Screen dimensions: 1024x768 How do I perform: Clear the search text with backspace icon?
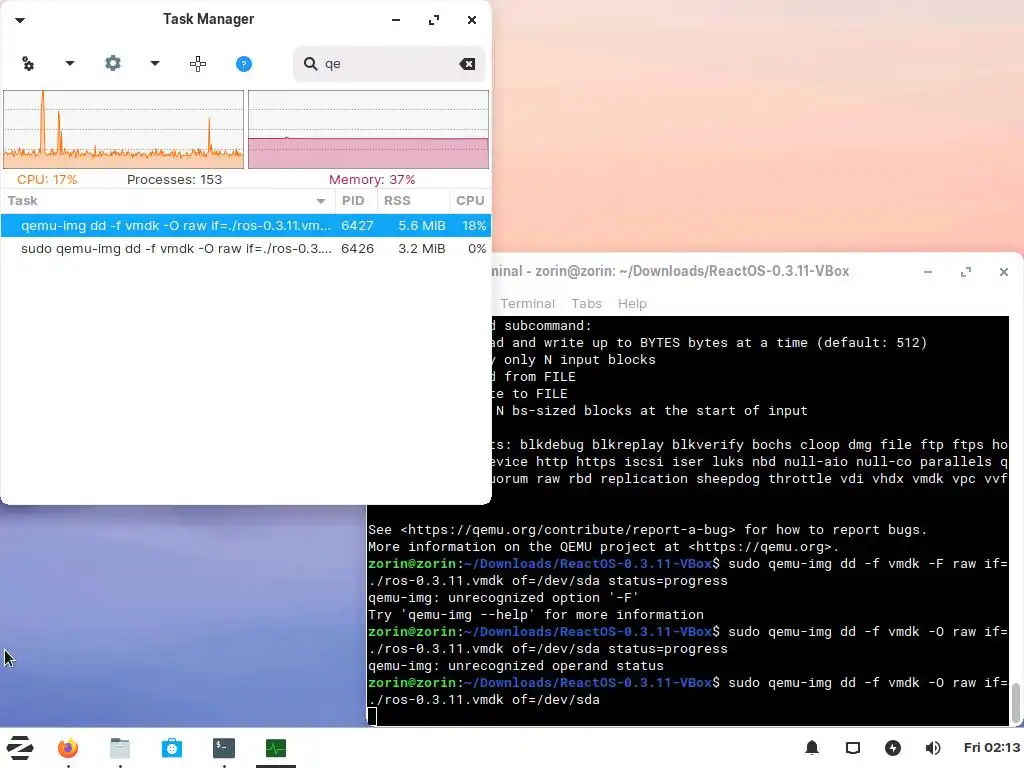tap(467, 64)
